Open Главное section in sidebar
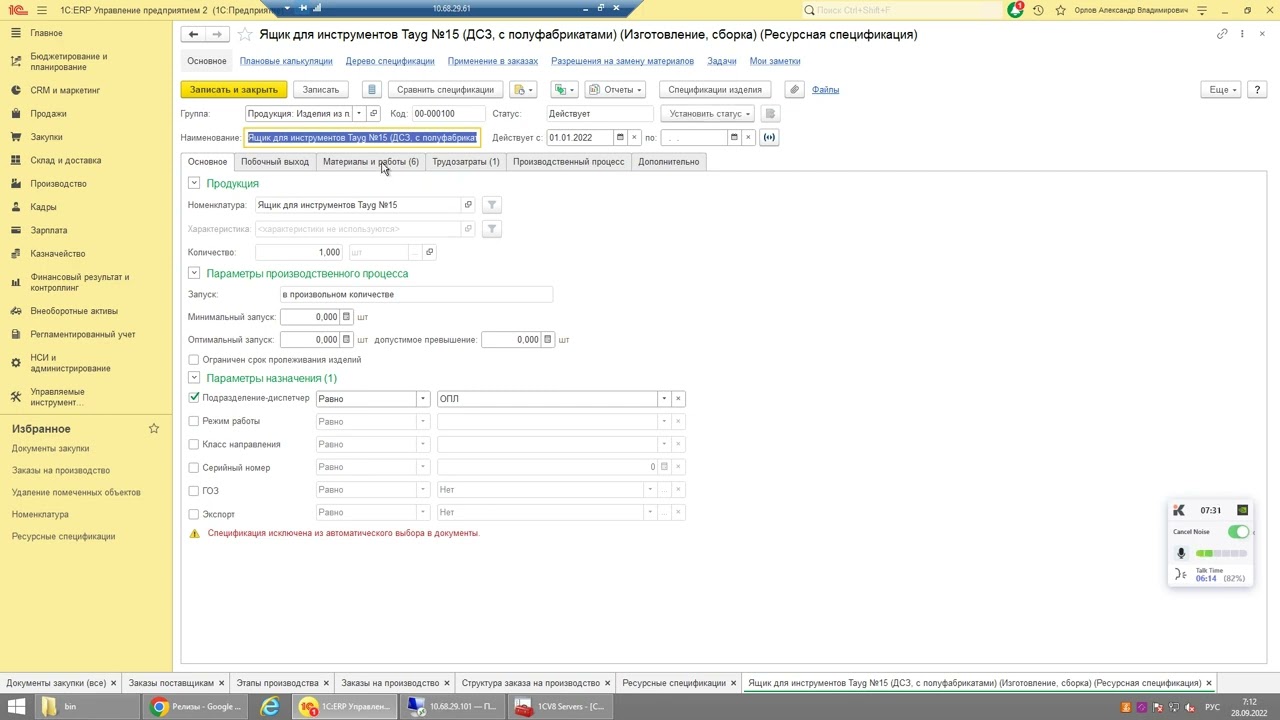The image size is (1280, 720). pyautogui.click(x=46, y=33)
